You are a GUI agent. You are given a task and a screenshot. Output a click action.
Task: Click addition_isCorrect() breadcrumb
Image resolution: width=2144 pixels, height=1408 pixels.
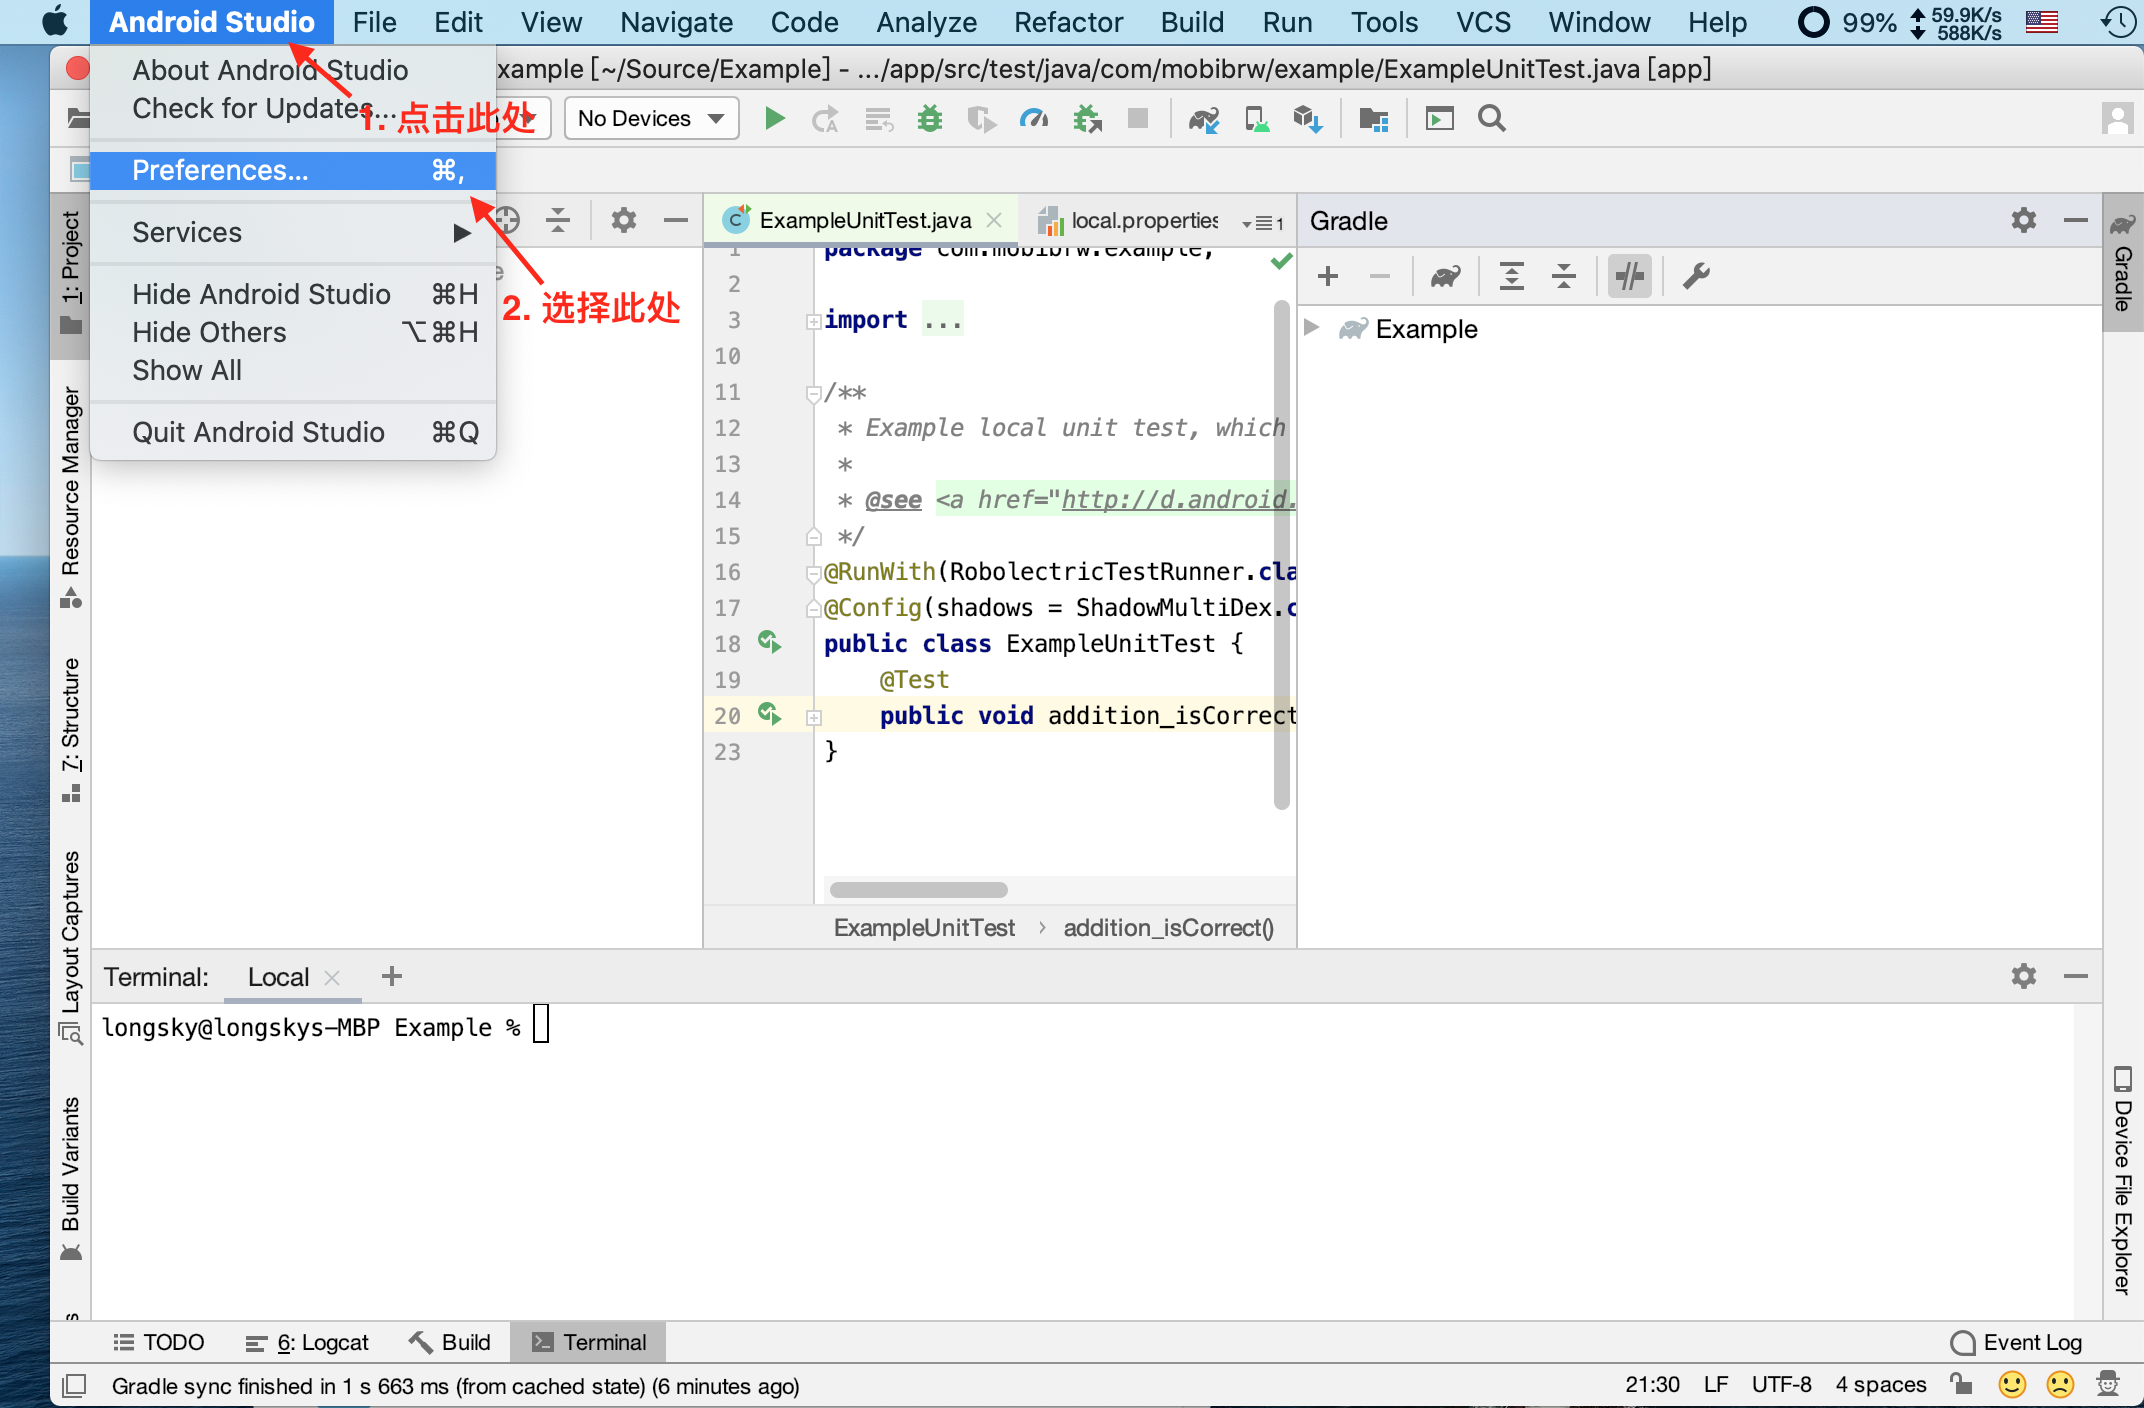coord(1168,928)
